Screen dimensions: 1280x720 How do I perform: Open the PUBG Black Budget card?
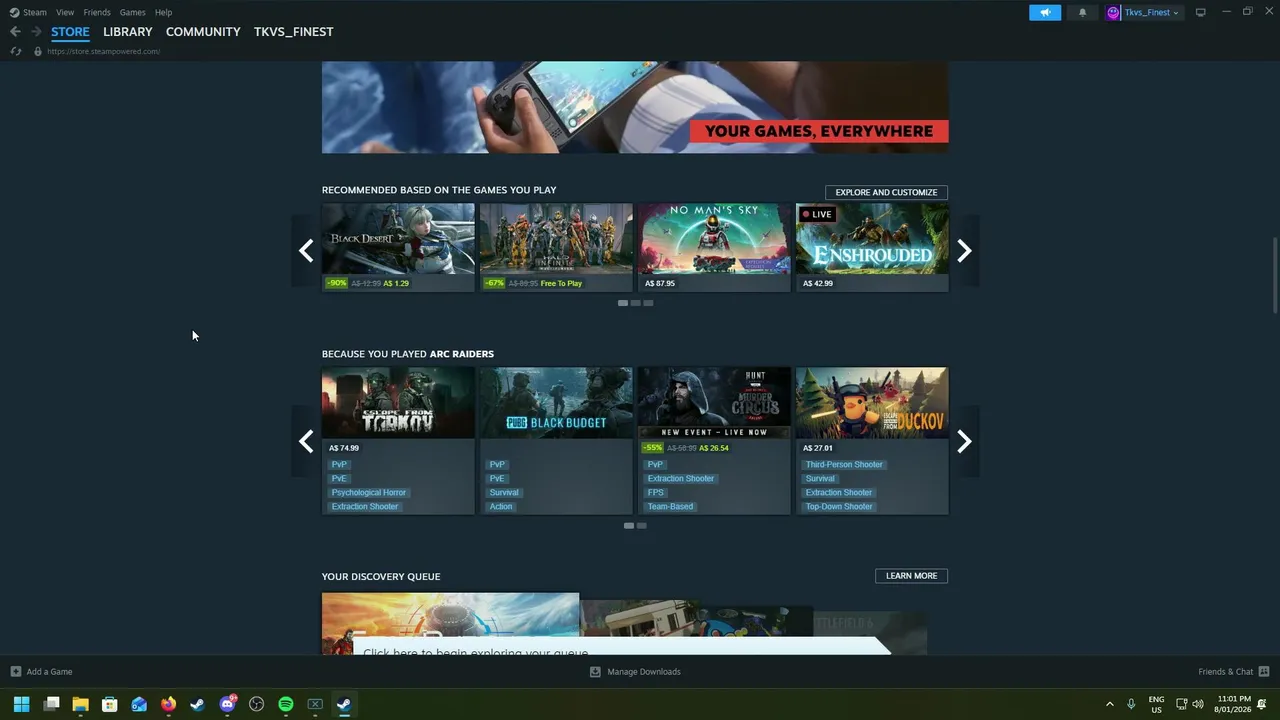[x=556, y=441]
